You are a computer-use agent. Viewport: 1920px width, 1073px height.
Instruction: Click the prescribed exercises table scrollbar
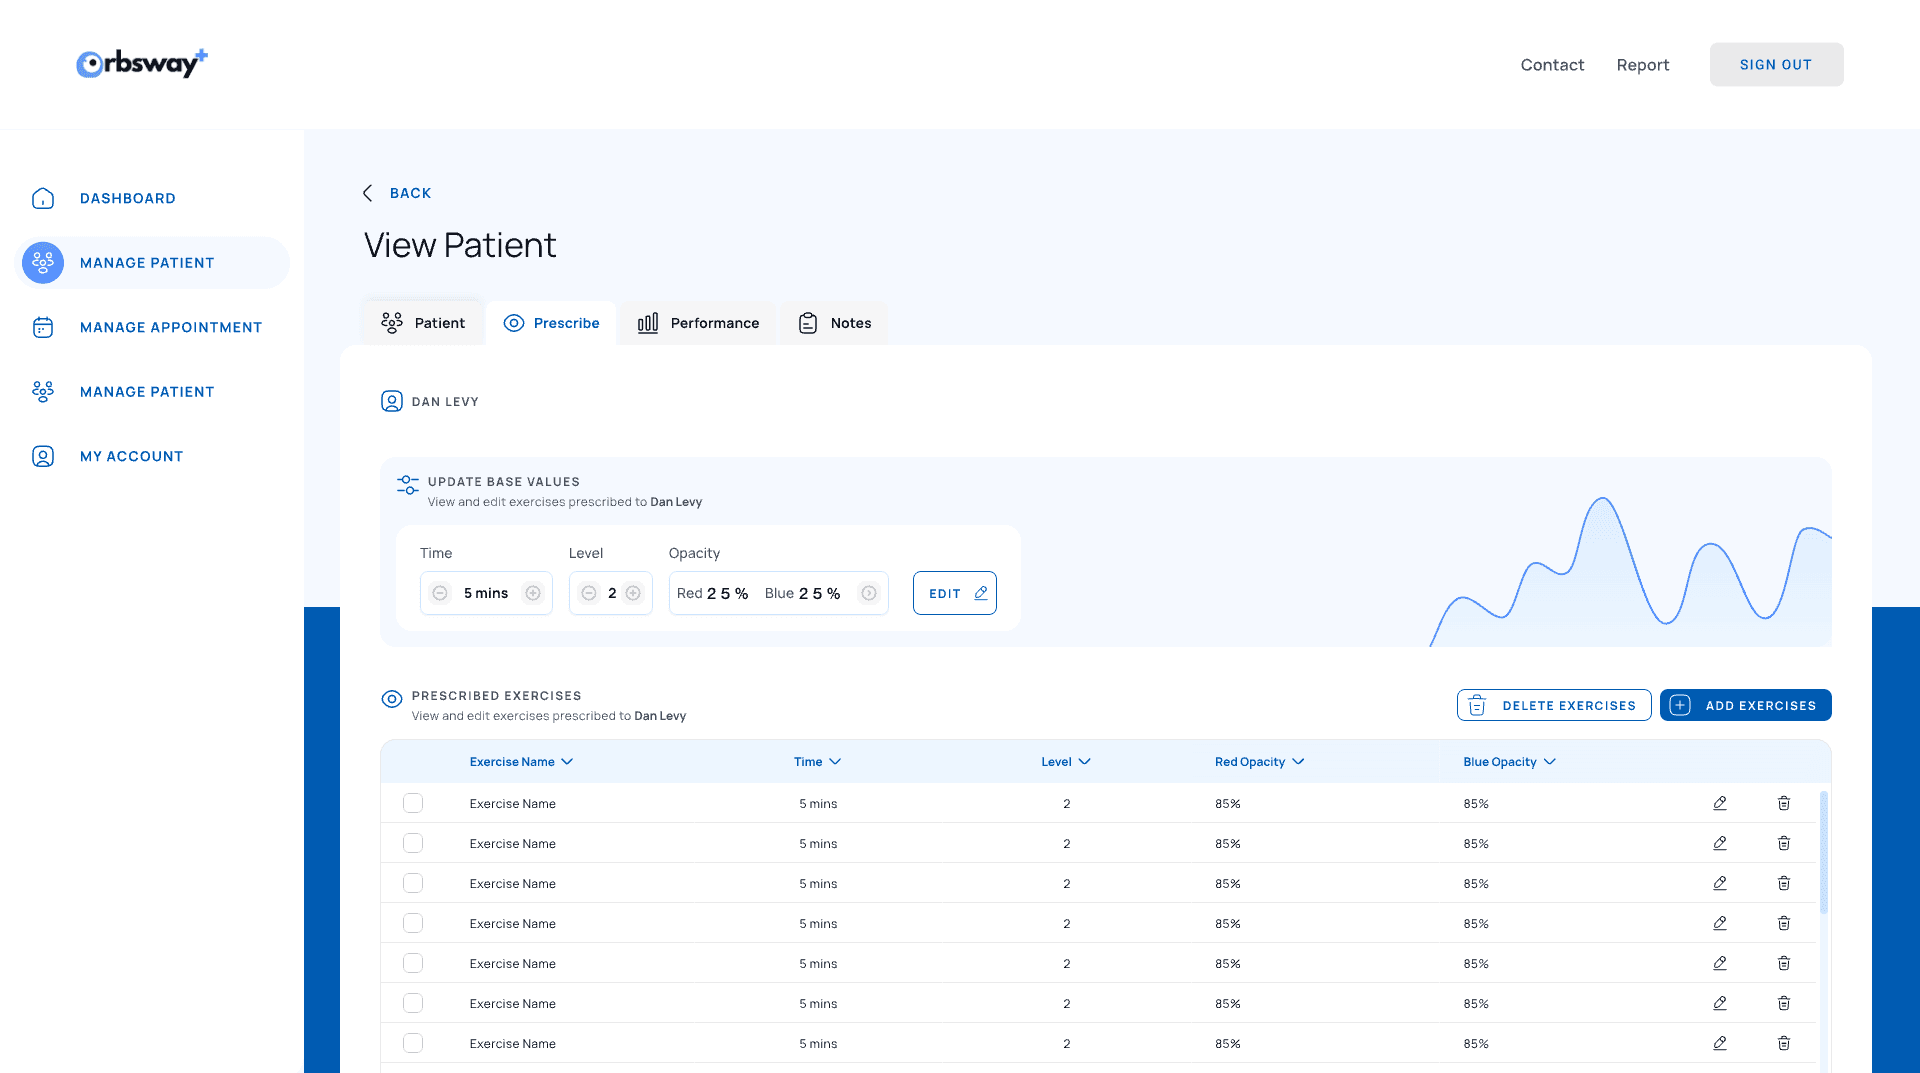(x=1824, y=852)
